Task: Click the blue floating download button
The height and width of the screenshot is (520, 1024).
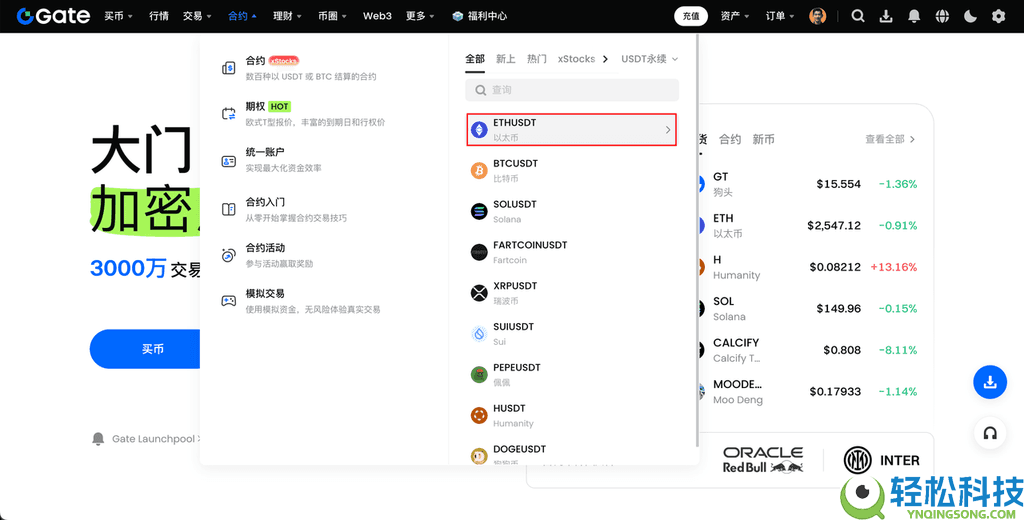Action: tap(990, 382)
